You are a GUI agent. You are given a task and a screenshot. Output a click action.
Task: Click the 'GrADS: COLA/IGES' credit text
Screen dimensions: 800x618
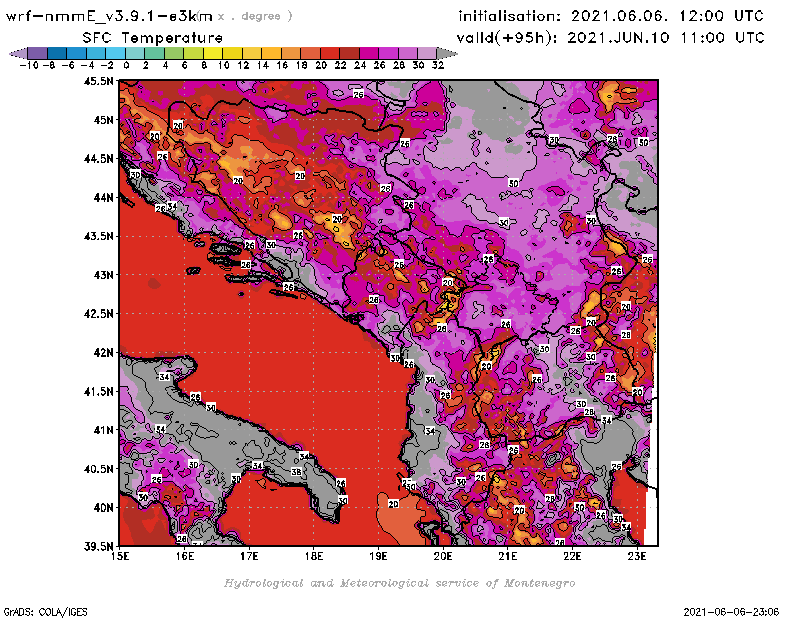click(45, 611)
